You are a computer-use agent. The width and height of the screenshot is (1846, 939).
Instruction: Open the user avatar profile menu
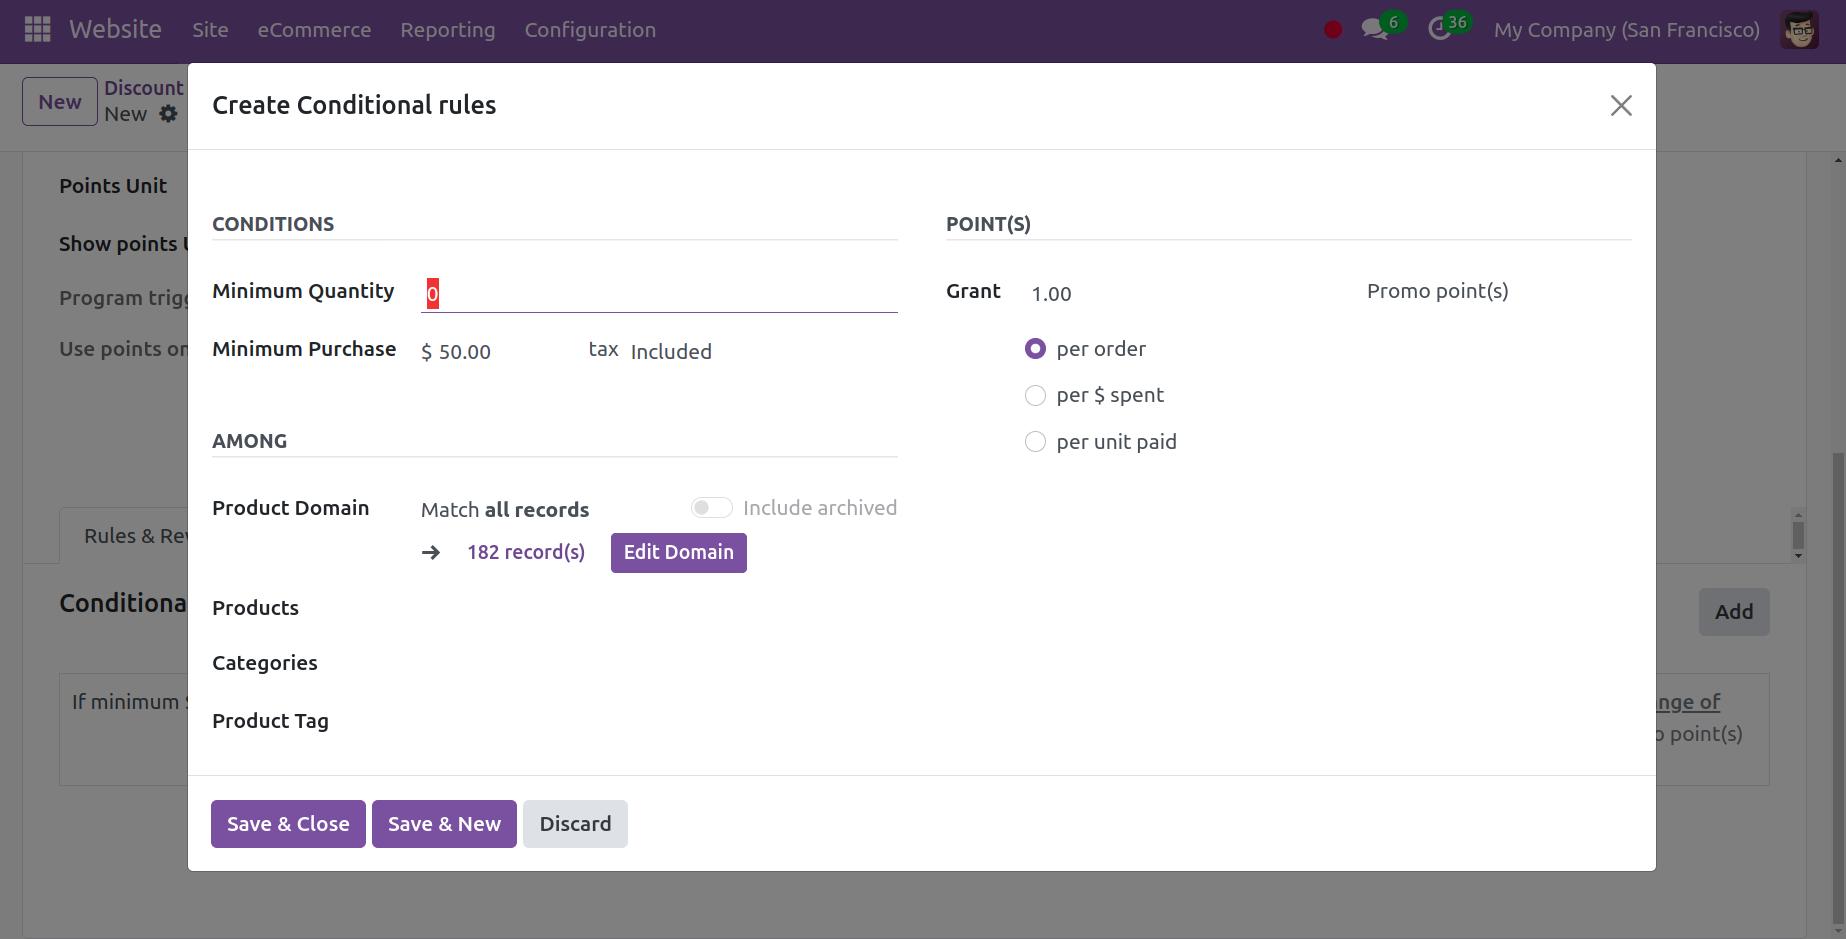pos(1798,30)
